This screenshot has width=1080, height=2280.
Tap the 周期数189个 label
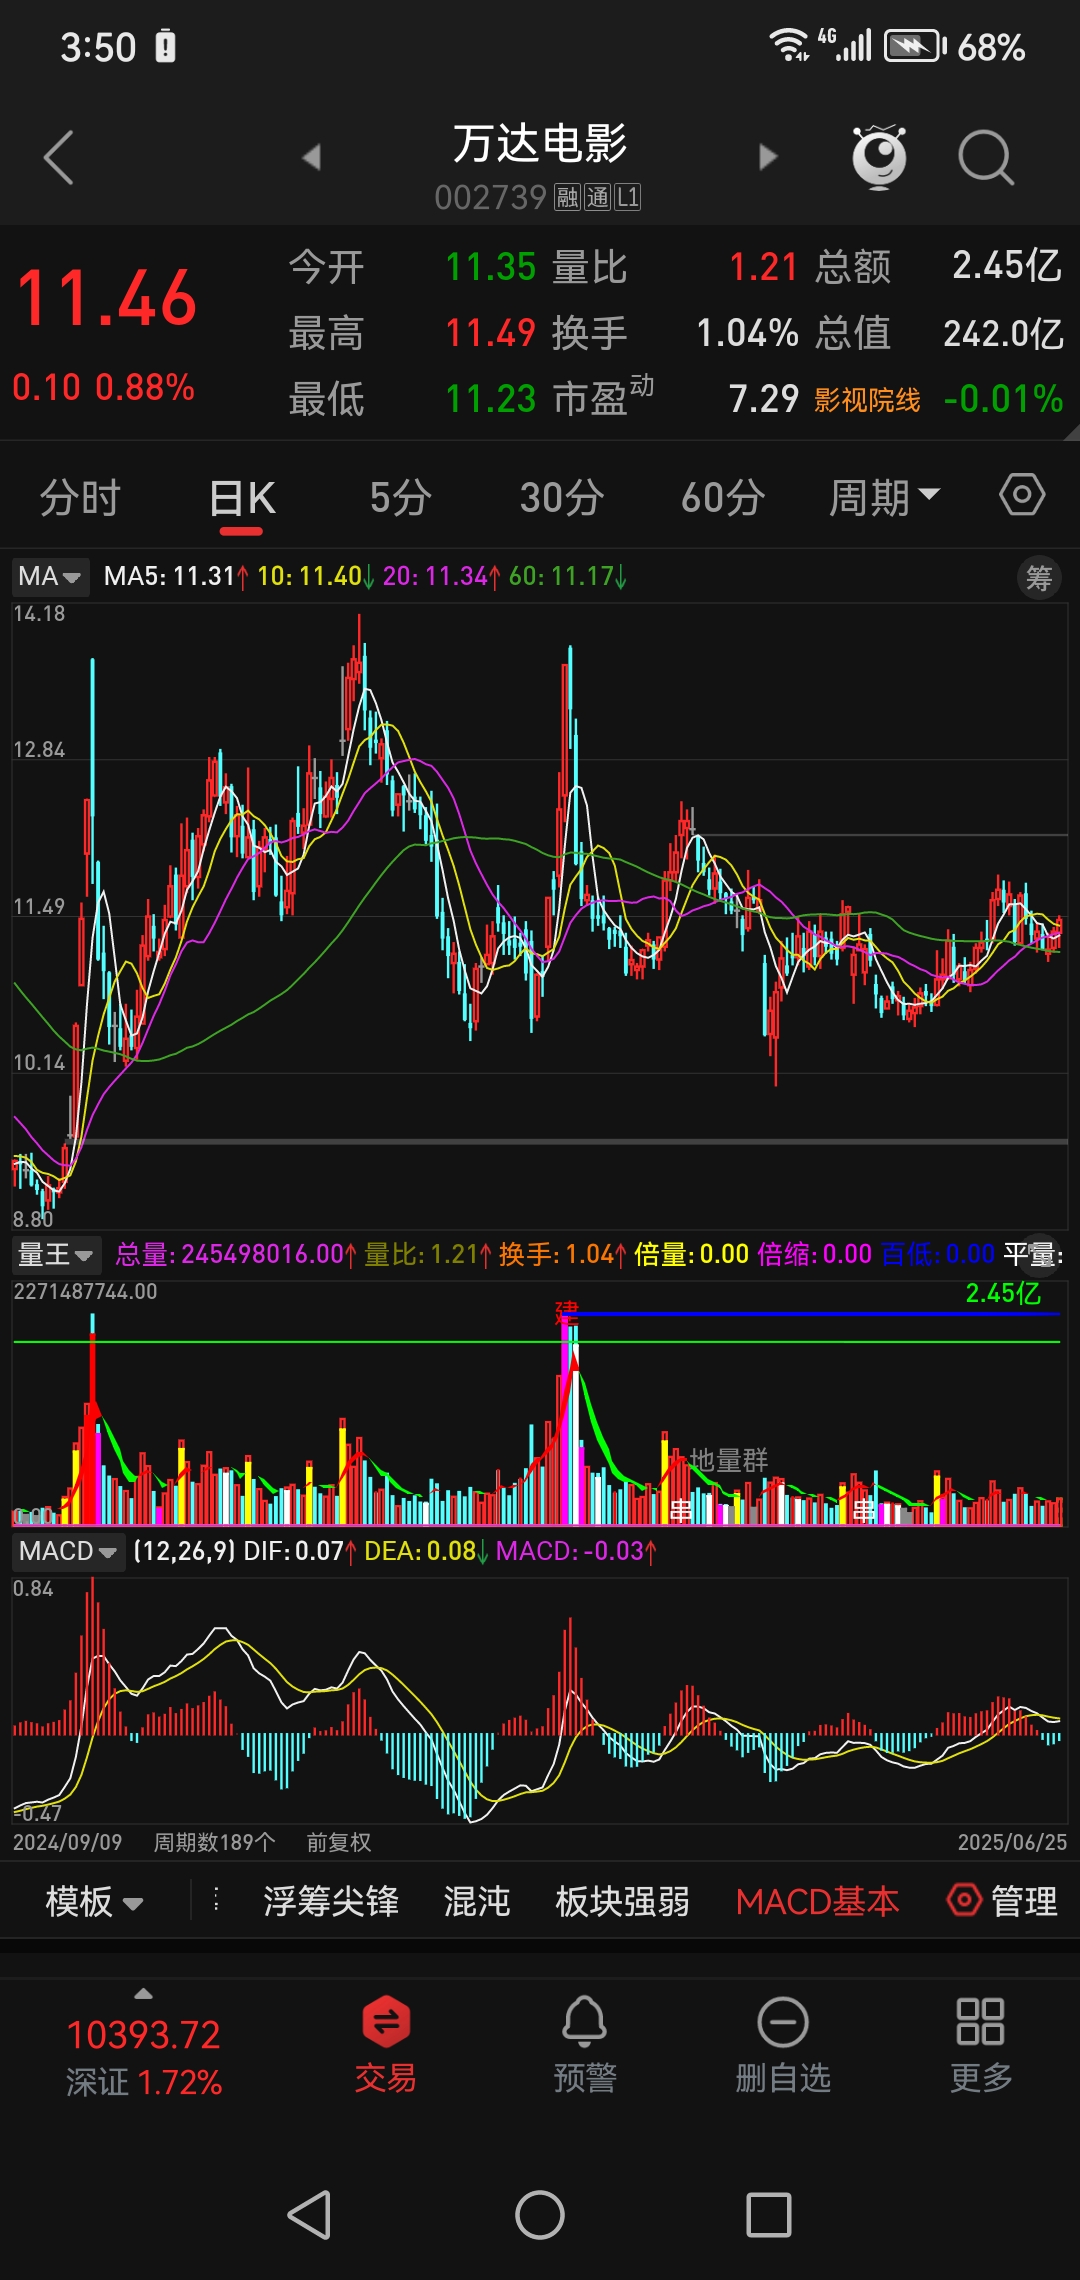(214, 1842)
